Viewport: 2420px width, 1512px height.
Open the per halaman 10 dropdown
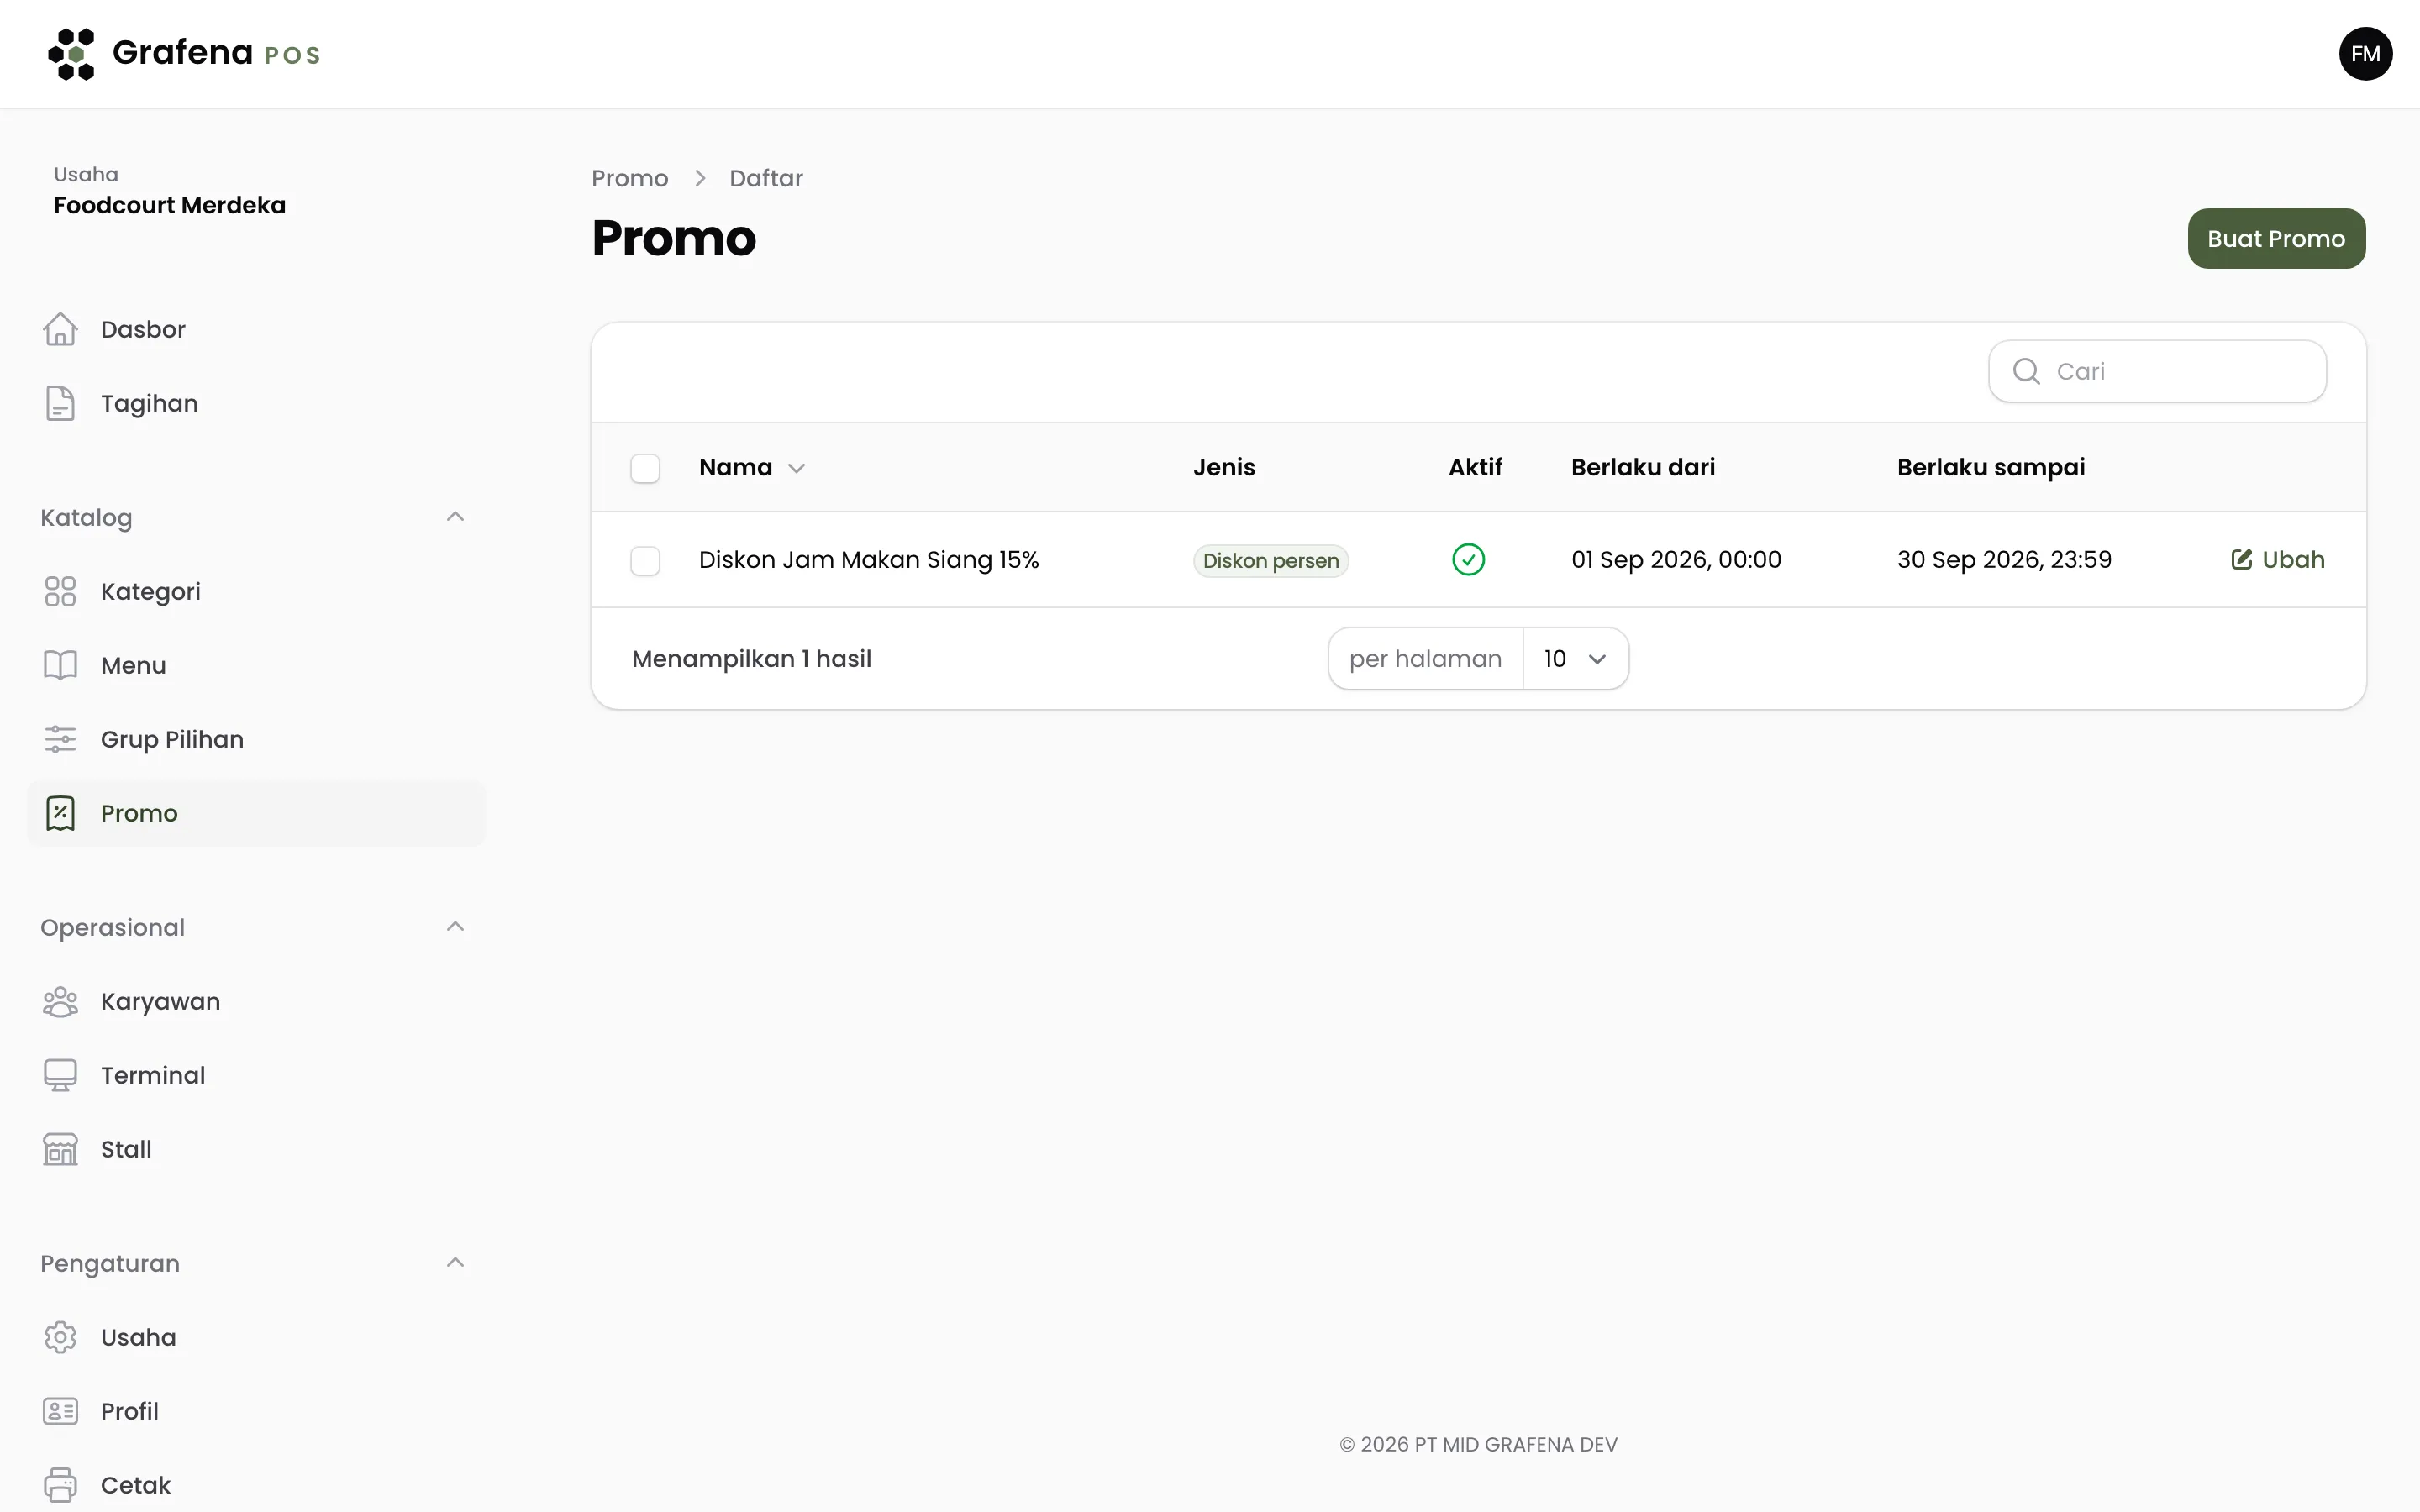[1575, 658]
